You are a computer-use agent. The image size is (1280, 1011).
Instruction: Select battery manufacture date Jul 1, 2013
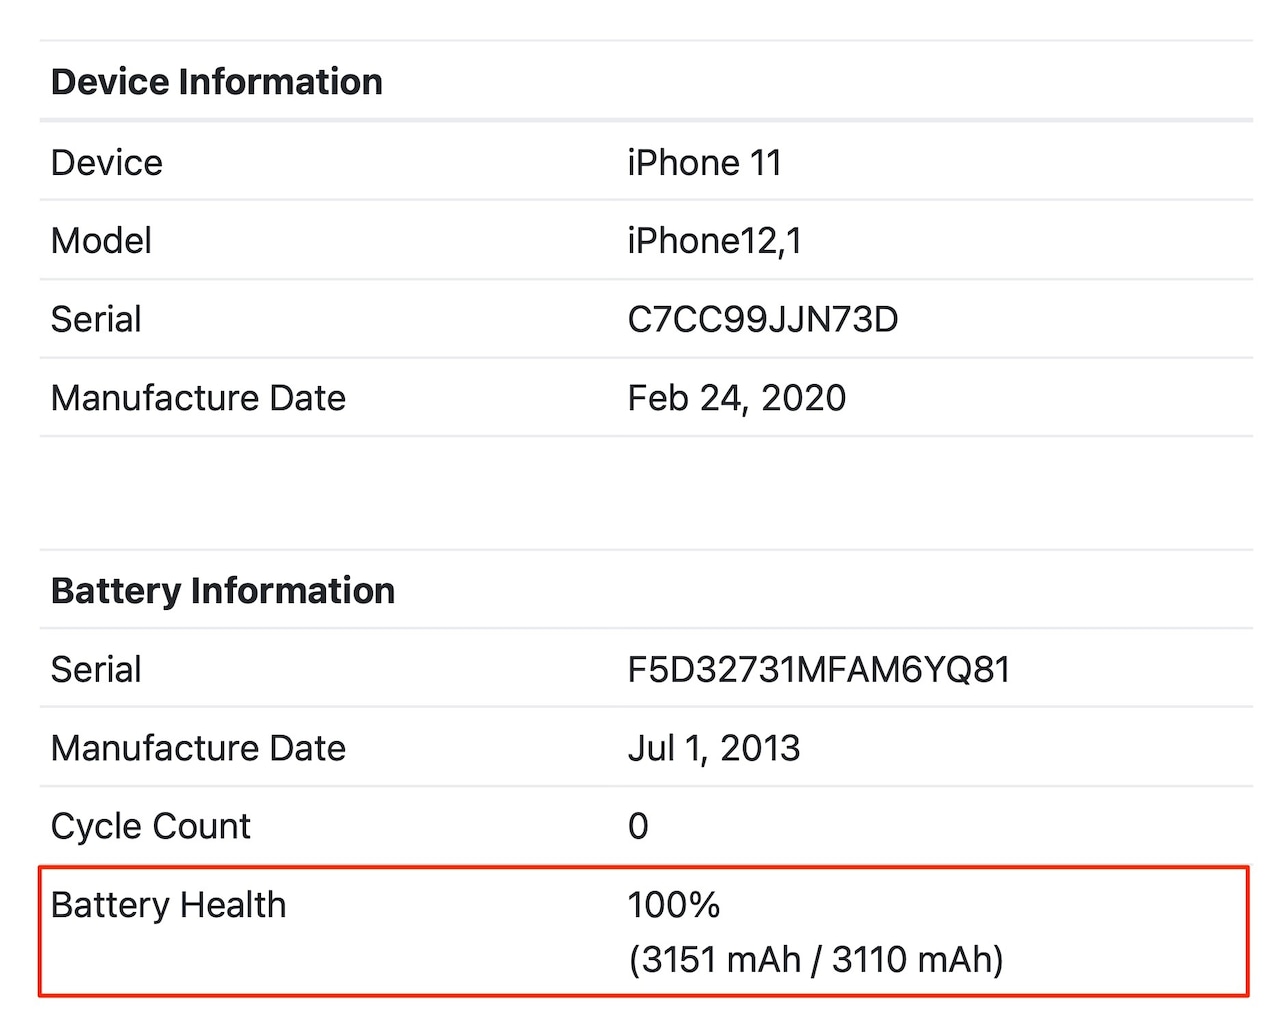coord(713,748)
